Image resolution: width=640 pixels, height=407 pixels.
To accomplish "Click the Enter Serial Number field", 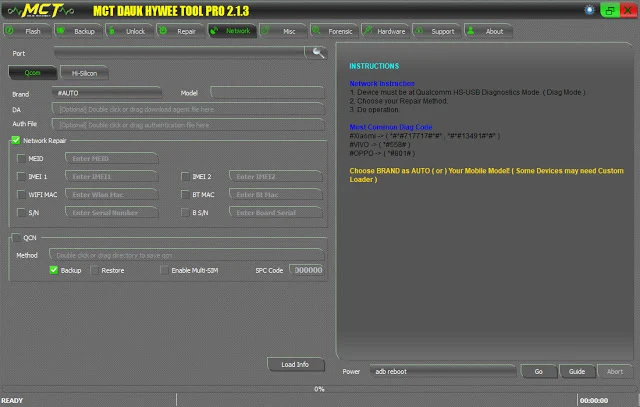I will pos(112,212).
